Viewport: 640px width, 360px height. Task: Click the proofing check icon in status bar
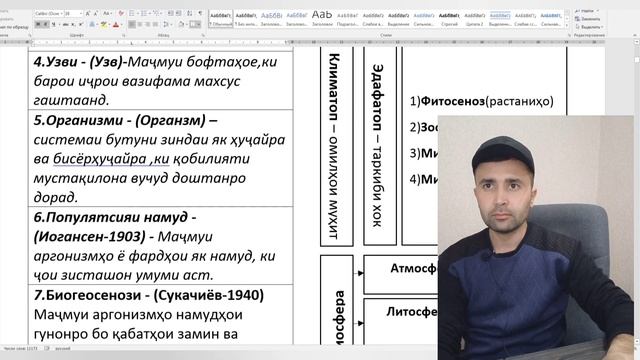coord(47,348)
